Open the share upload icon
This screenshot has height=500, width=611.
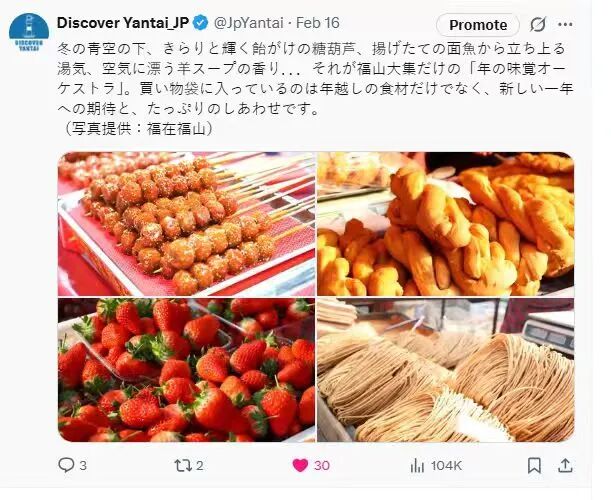(x=565, y=465)
